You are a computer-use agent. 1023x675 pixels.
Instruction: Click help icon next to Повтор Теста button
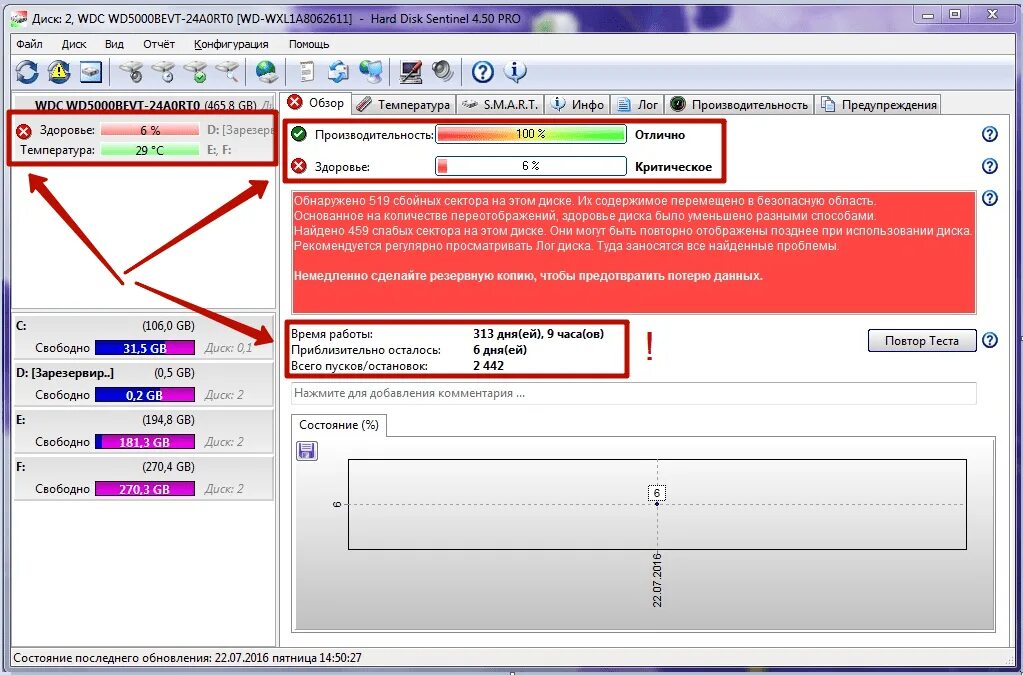990,340
